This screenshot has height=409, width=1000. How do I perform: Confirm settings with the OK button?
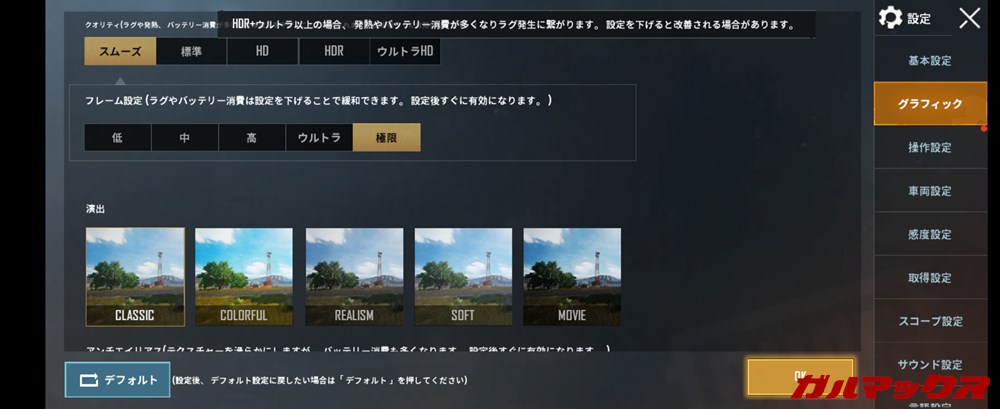800,376
